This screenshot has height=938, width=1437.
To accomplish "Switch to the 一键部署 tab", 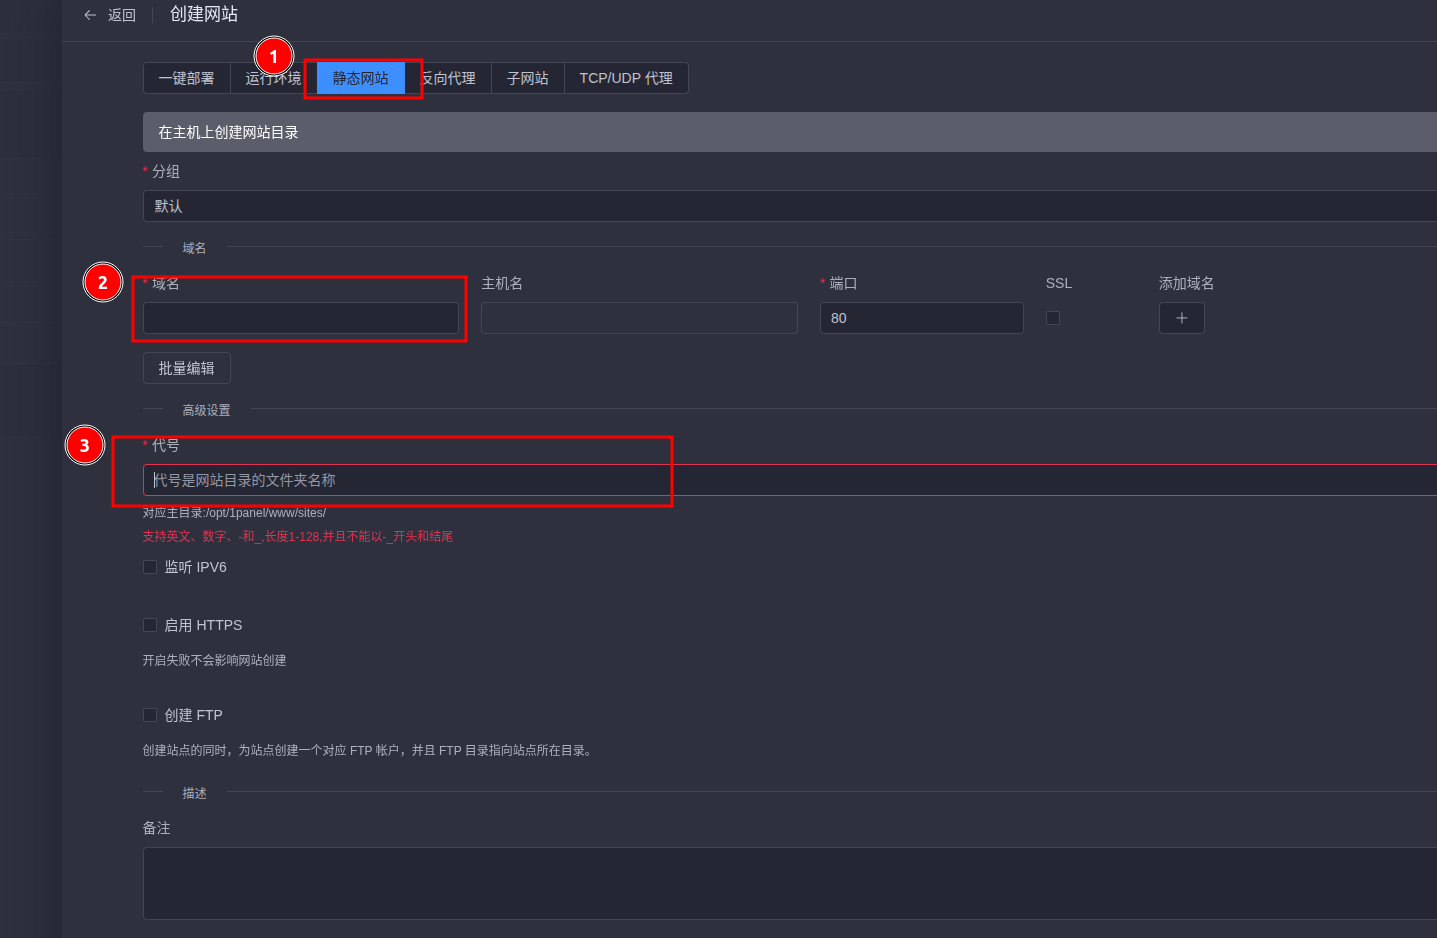I will tap(187, 78).
